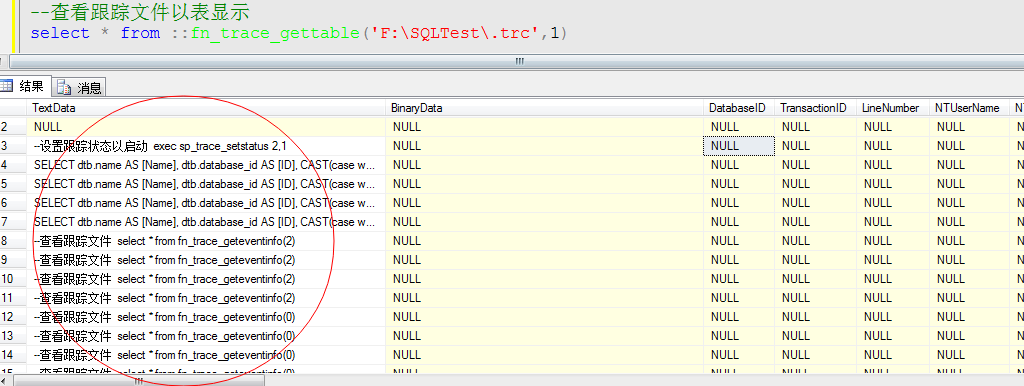Click the LineNumber NULL cell in row 13
1024x386 pixels.
893,336
